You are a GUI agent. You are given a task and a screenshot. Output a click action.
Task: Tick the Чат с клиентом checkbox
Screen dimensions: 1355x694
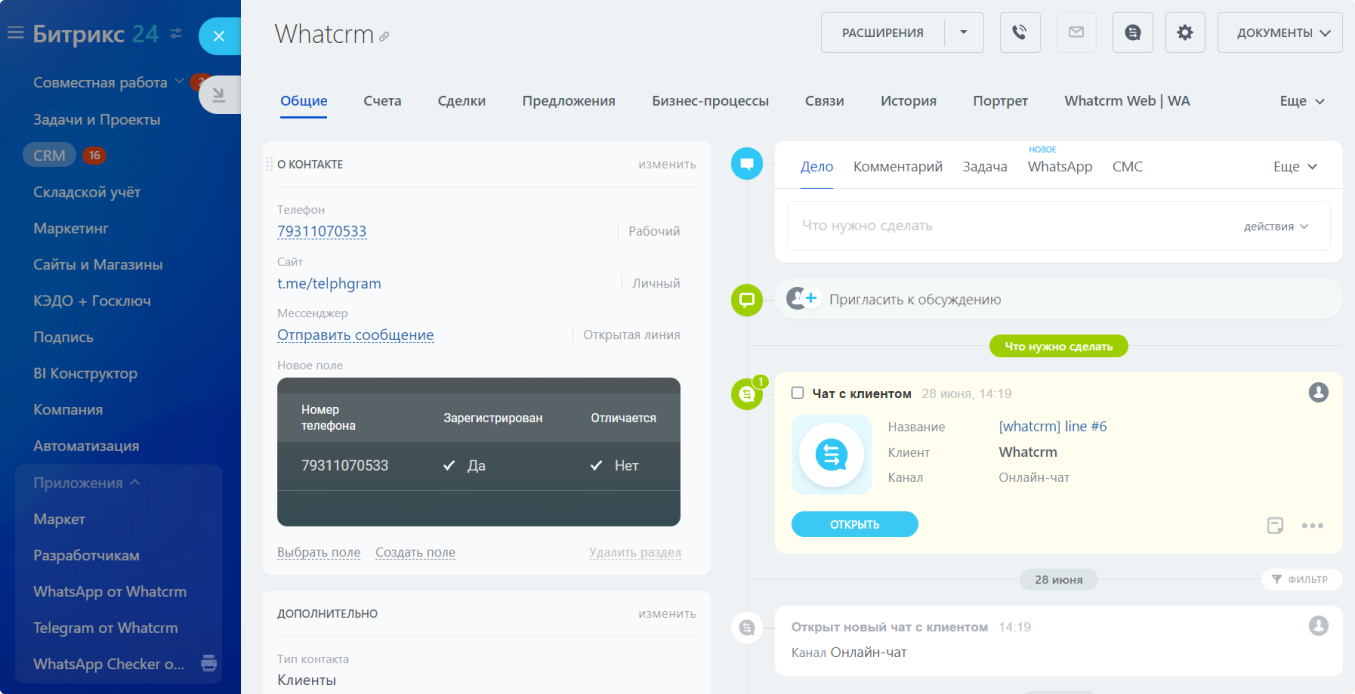(797, 393)
